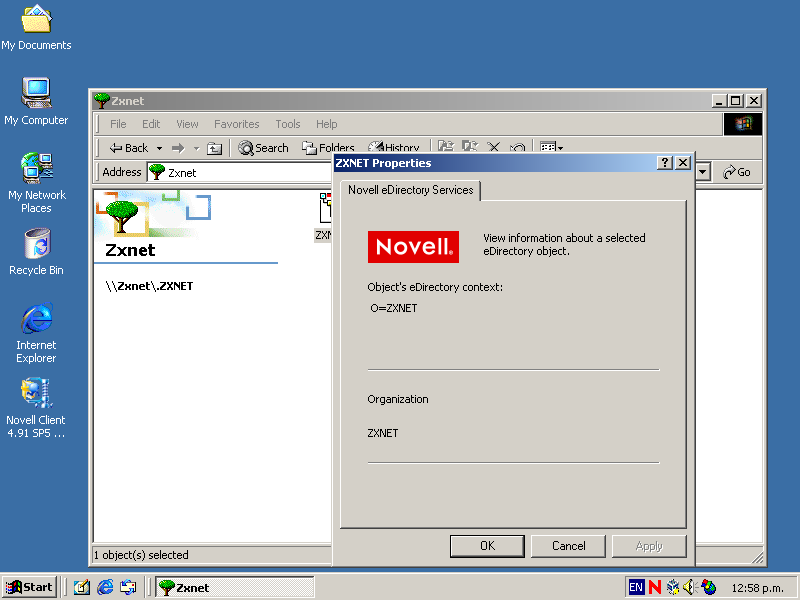Click the volume speaker tray icon
The image size is (800, 600).
pos(690,587)
